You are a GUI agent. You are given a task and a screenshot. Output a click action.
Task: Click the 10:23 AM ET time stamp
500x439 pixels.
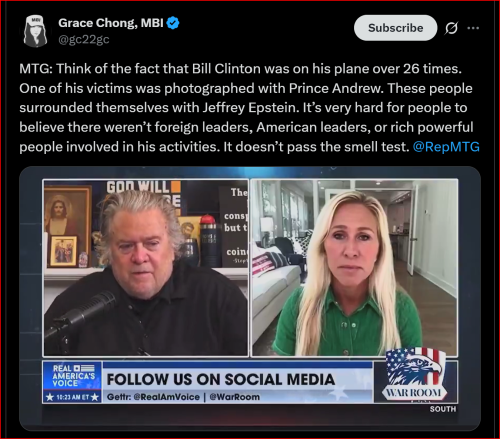point(72,397)
